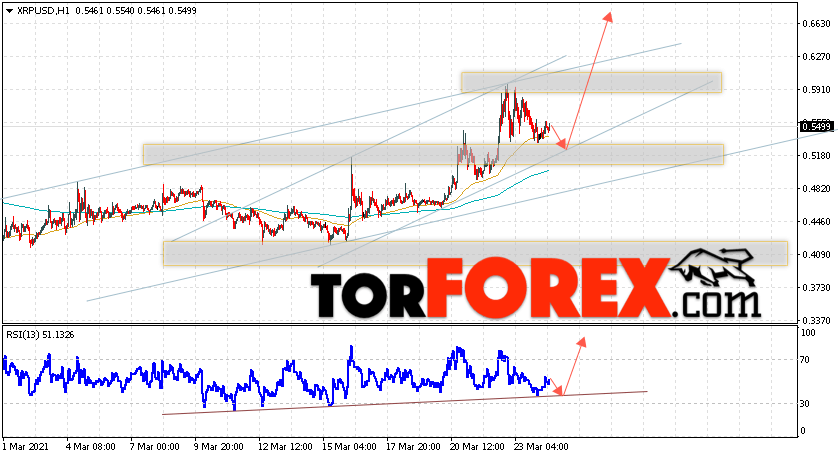Click the 0.3370 price axis label
838x458 pixels.
[x=817, y=321]
